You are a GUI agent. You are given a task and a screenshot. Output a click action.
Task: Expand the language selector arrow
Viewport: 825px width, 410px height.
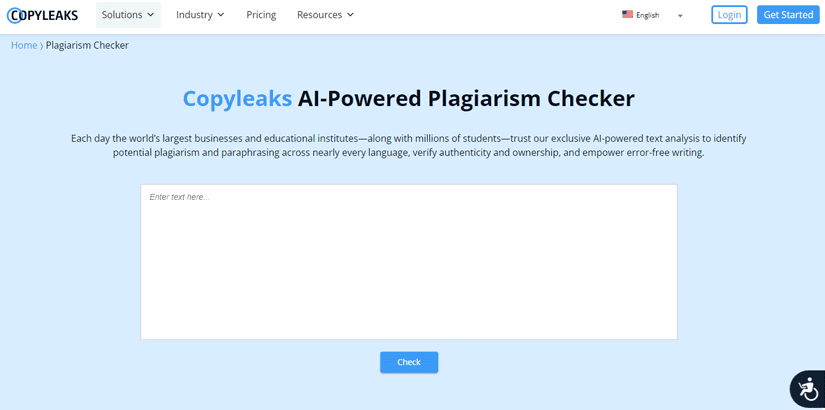pos(680,16)
